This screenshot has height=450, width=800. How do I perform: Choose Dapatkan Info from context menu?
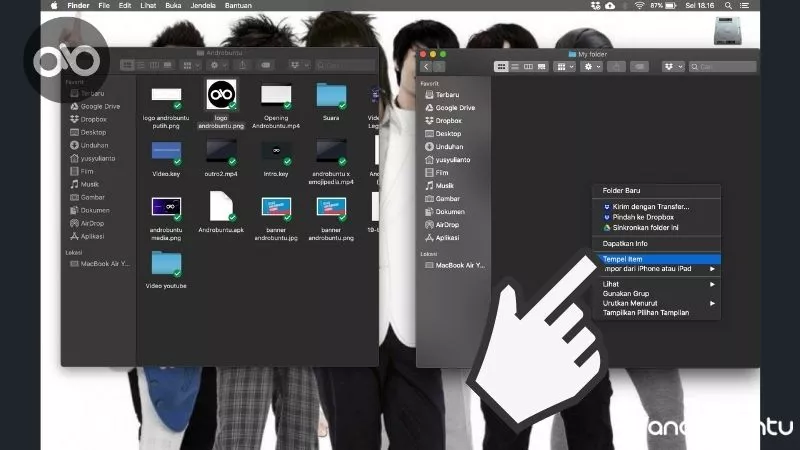coord(657,244)
